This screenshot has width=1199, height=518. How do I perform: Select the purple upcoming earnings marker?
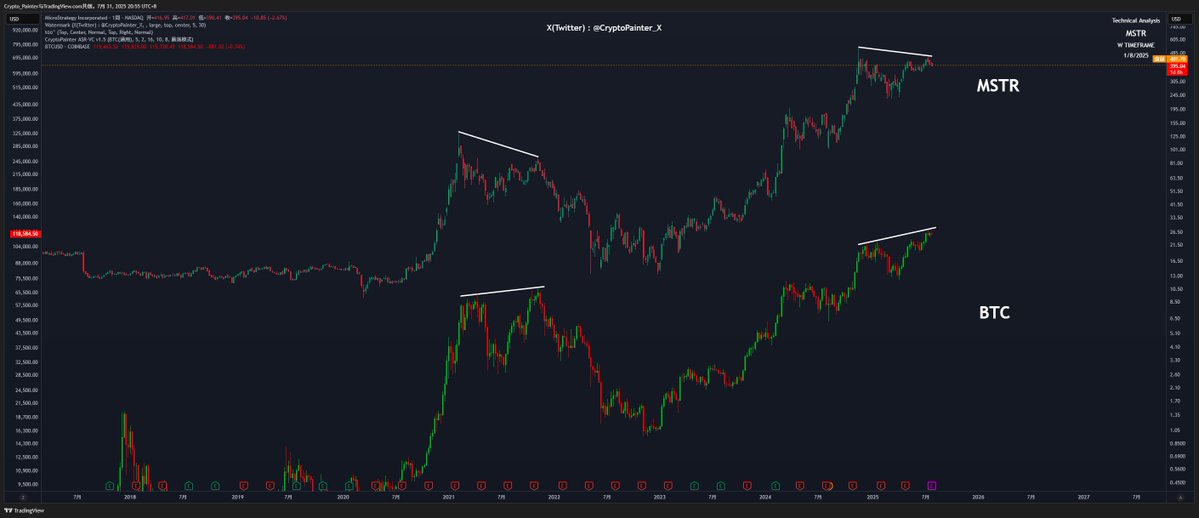931,485
